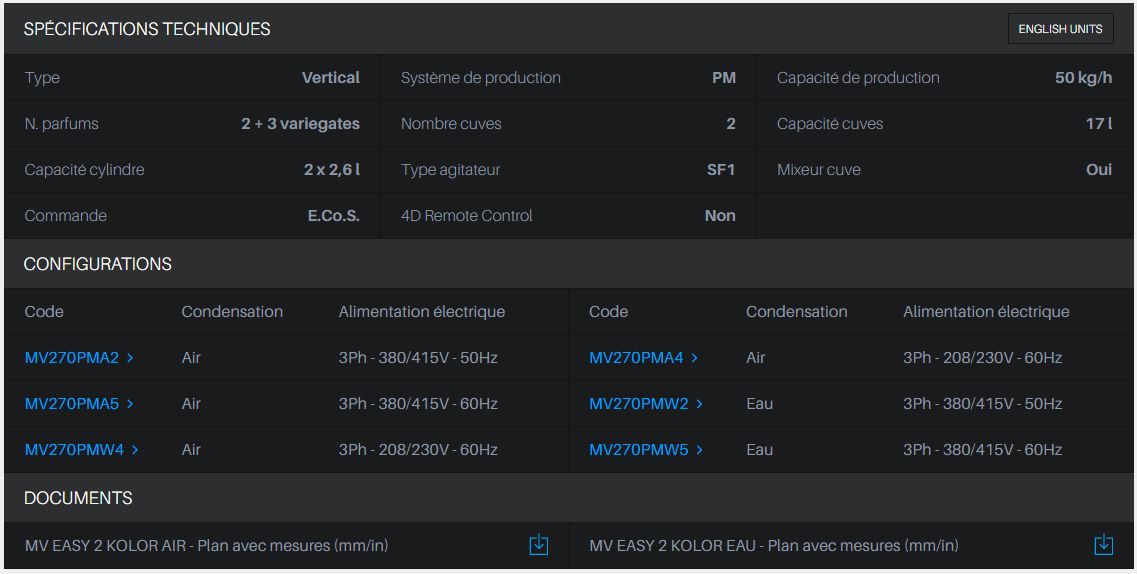Collapse the Configurations section header
Screen dimensions: 1137x574
[x=98, y=264]
